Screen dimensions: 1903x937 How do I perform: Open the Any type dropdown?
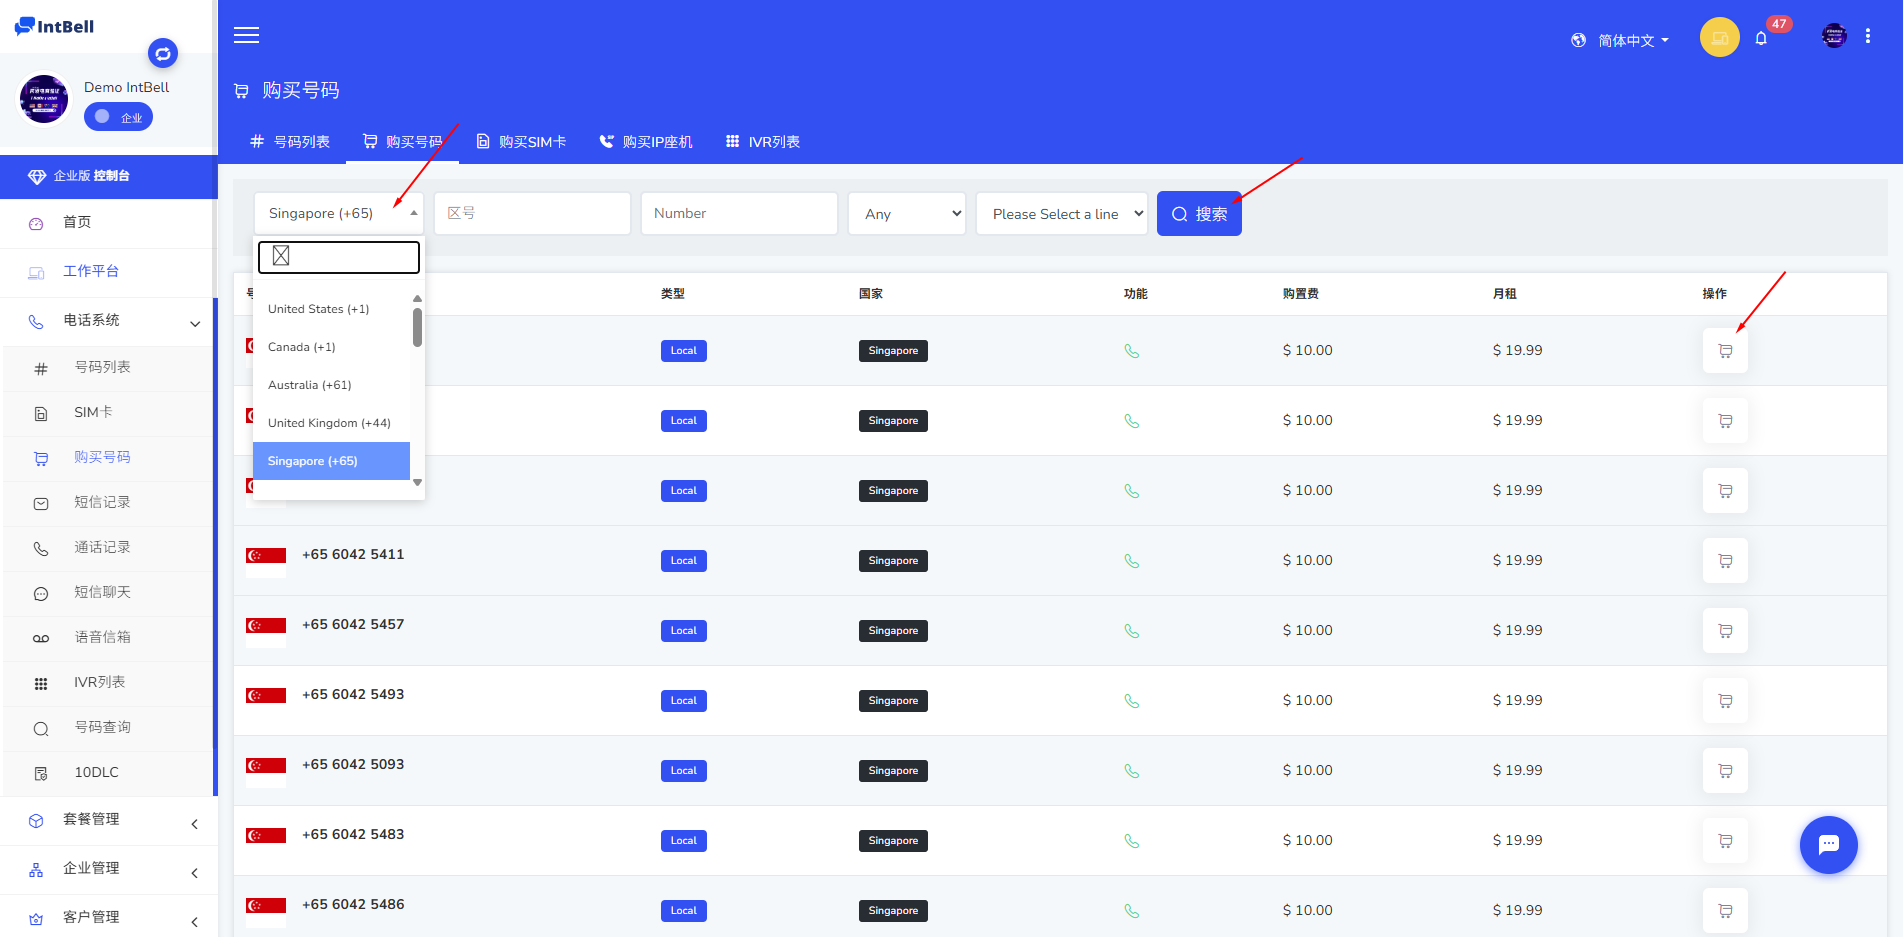907,214
